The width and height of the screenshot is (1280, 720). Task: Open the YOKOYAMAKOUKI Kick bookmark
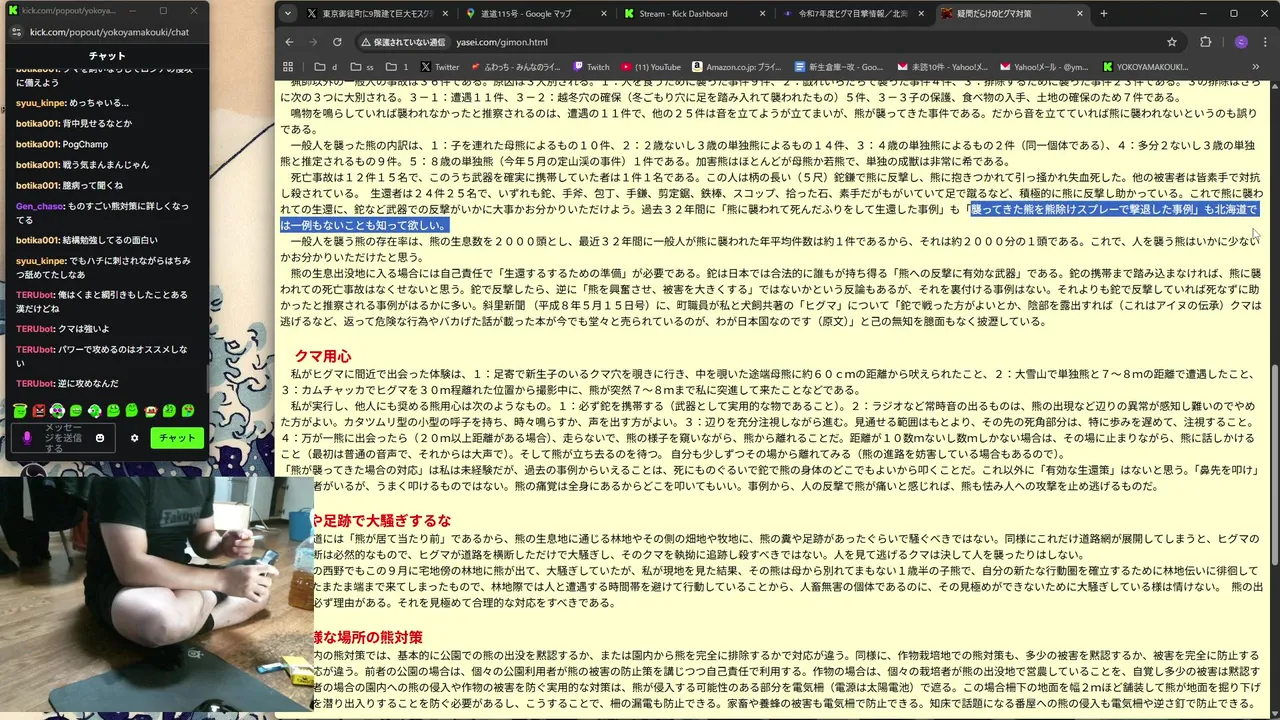point(1145,67)
